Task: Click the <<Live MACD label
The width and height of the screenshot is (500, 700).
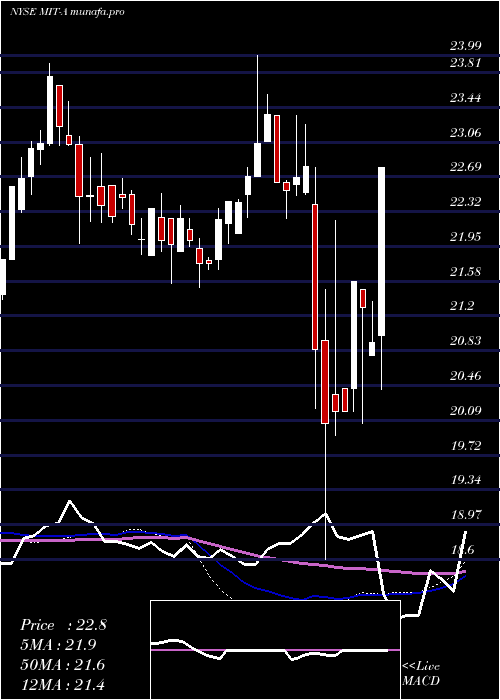Action: click(421, 674)
